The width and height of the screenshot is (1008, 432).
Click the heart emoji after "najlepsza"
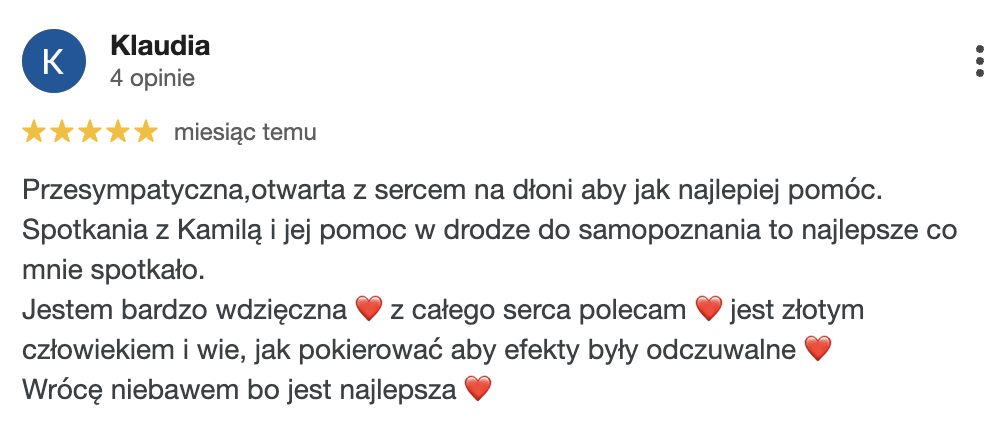(x=477, y=389)
